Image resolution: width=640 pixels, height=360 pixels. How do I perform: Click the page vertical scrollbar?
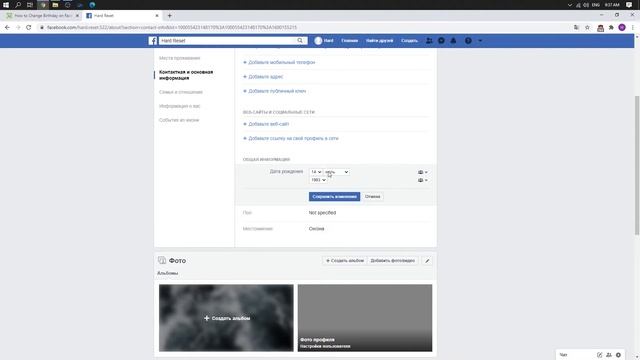click(637, 165)
